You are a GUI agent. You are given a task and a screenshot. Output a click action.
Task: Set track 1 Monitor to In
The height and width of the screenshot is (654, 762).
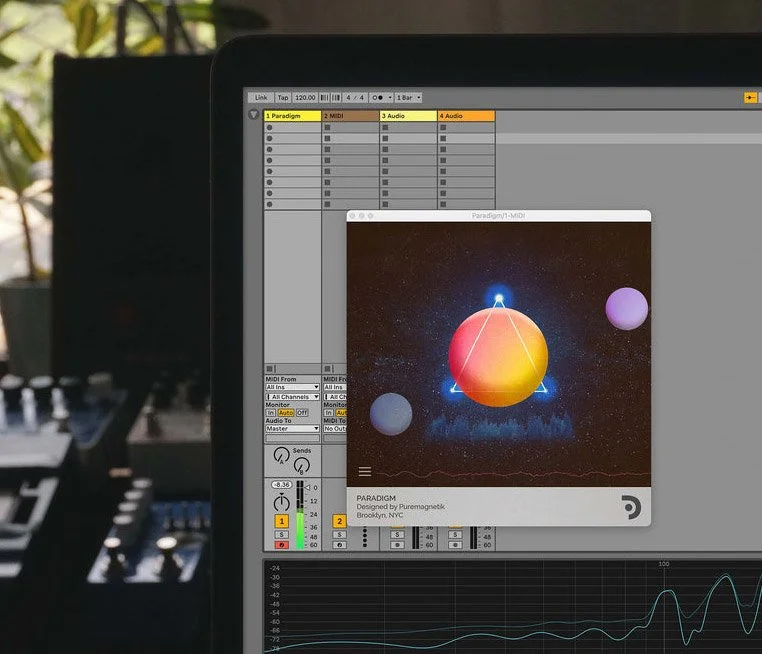[271, 413]
